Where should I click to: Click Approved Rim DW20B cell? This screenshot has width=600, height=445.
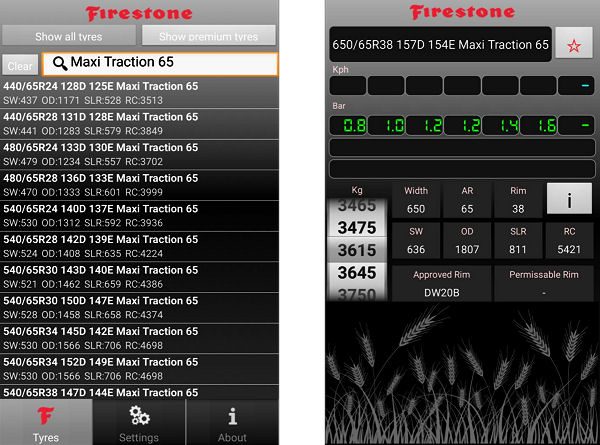[442, 284]
